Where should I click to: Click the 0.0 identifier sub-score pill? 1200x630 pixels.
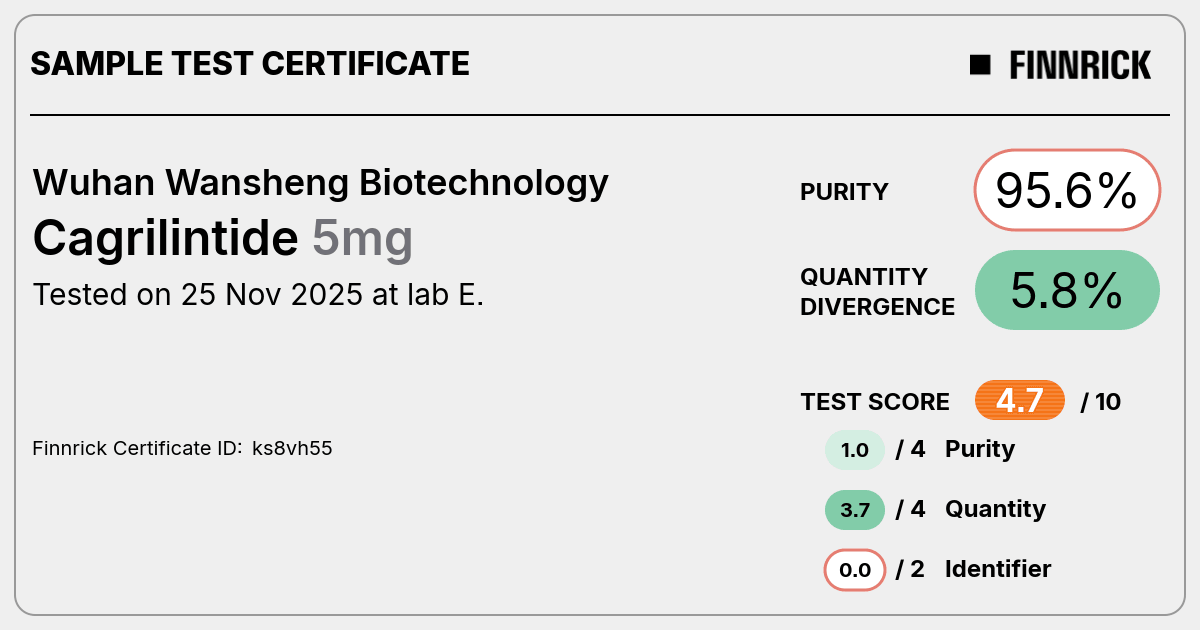tap(855, 571)
